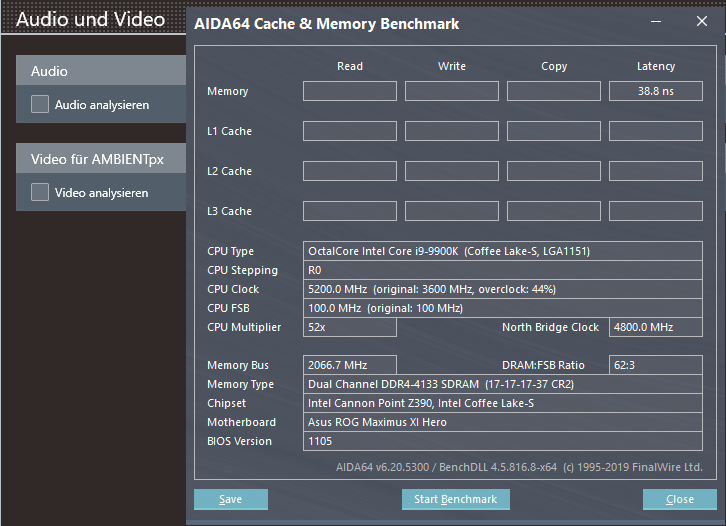This screenshot has width=726, height=526.
Task: Click the Save button
Action: 231,499
